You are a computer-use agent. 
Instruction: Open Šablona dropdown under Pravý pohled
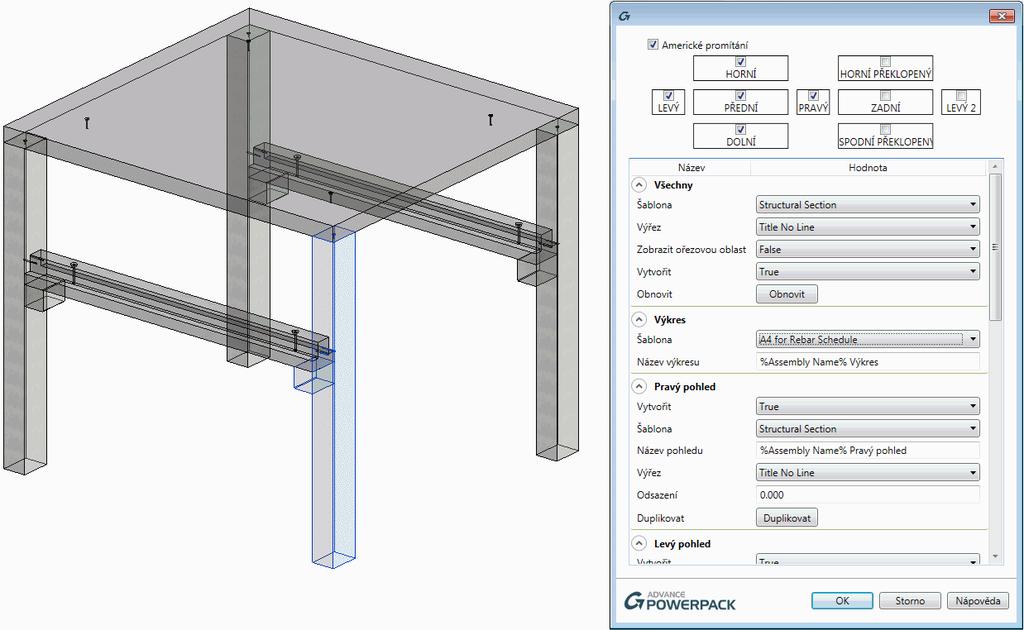pyautogui.click(x=868, y=429)
